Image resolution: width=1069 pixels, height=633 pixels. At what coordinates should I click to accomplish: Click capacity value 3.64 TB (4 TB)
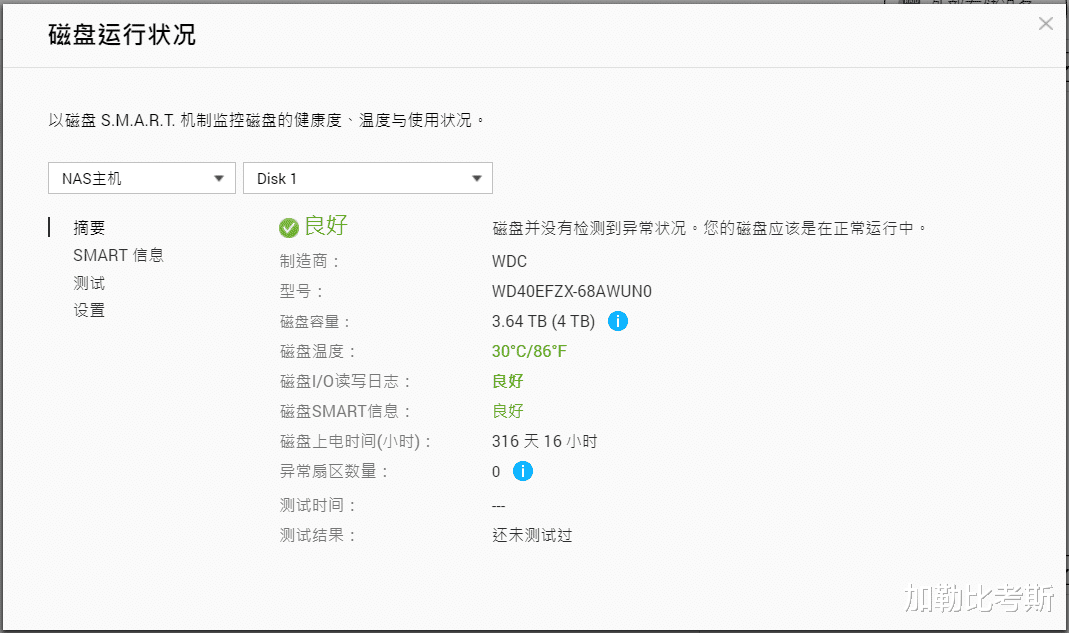543,321
